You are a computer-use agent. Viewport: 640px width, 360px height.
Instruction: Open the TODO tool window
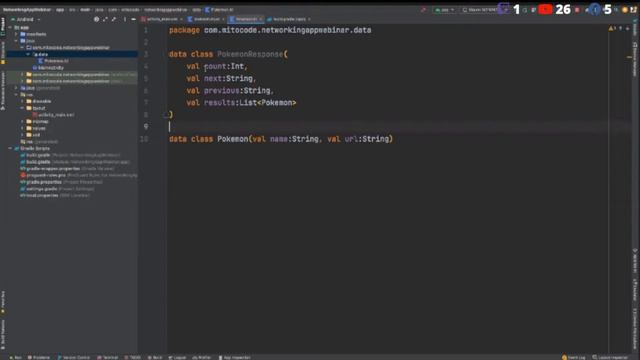(133, 357)
